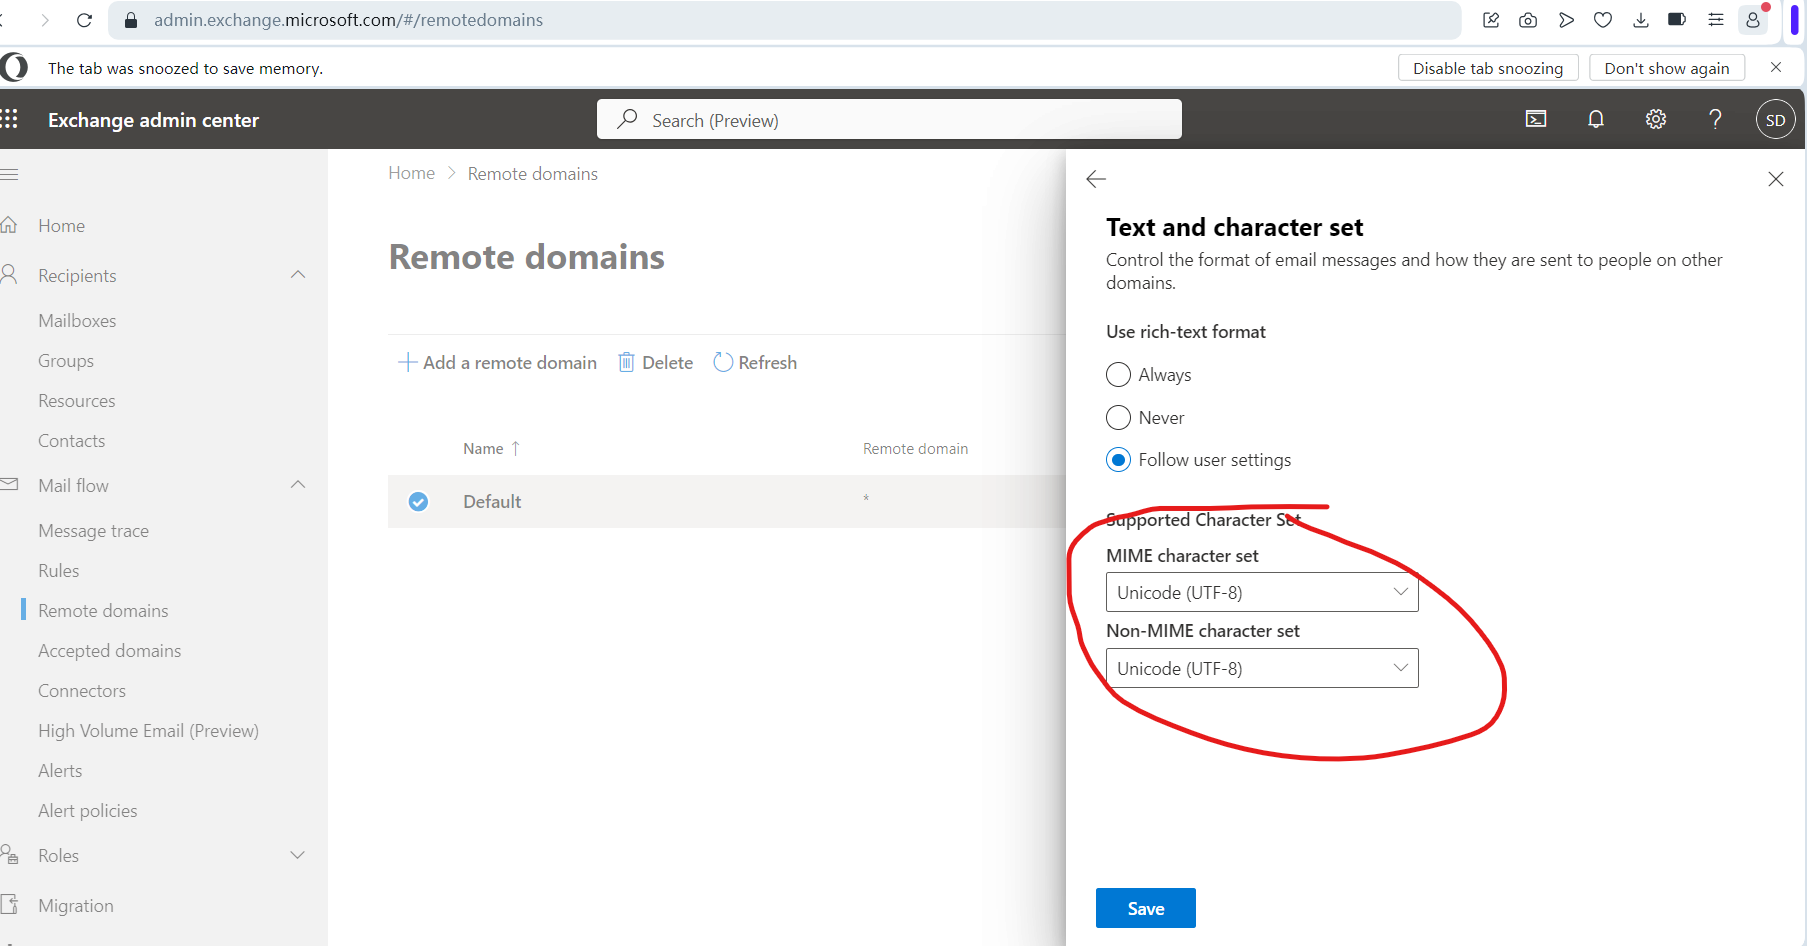The image size is (1807, 946).
Task: Open the Microsoft 365 app launcher grid
Action: (x=11, y=119)
